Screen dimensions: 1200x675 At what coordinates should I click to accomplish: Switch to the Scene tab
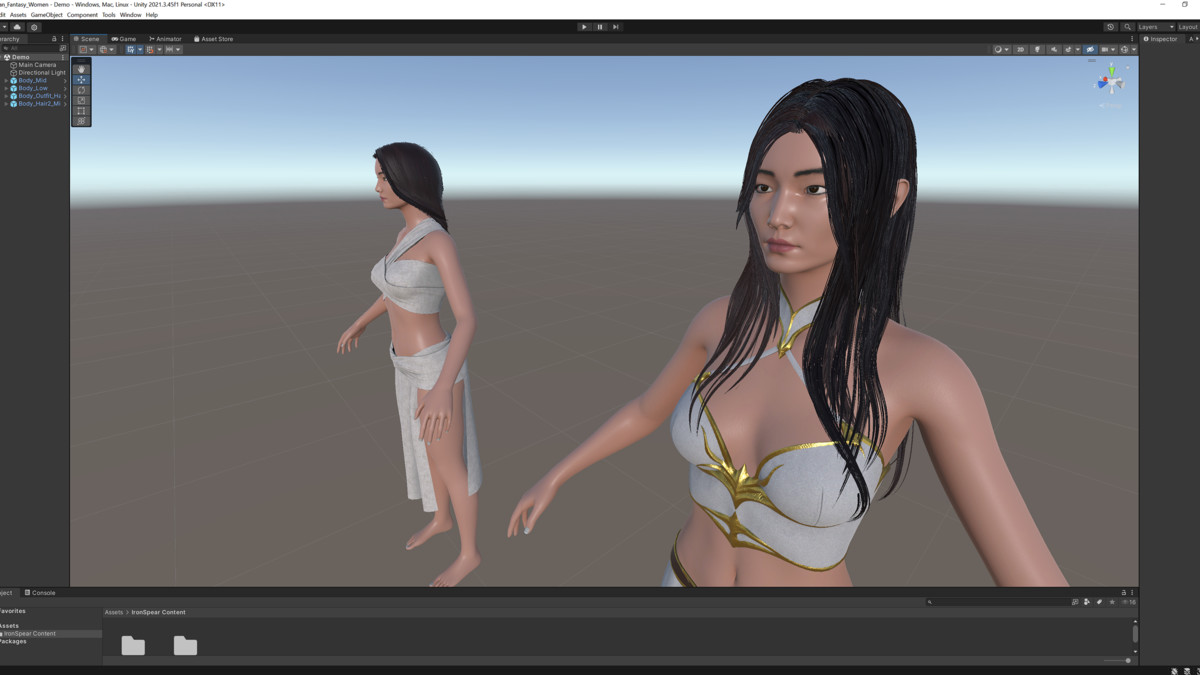click(87, 39)
